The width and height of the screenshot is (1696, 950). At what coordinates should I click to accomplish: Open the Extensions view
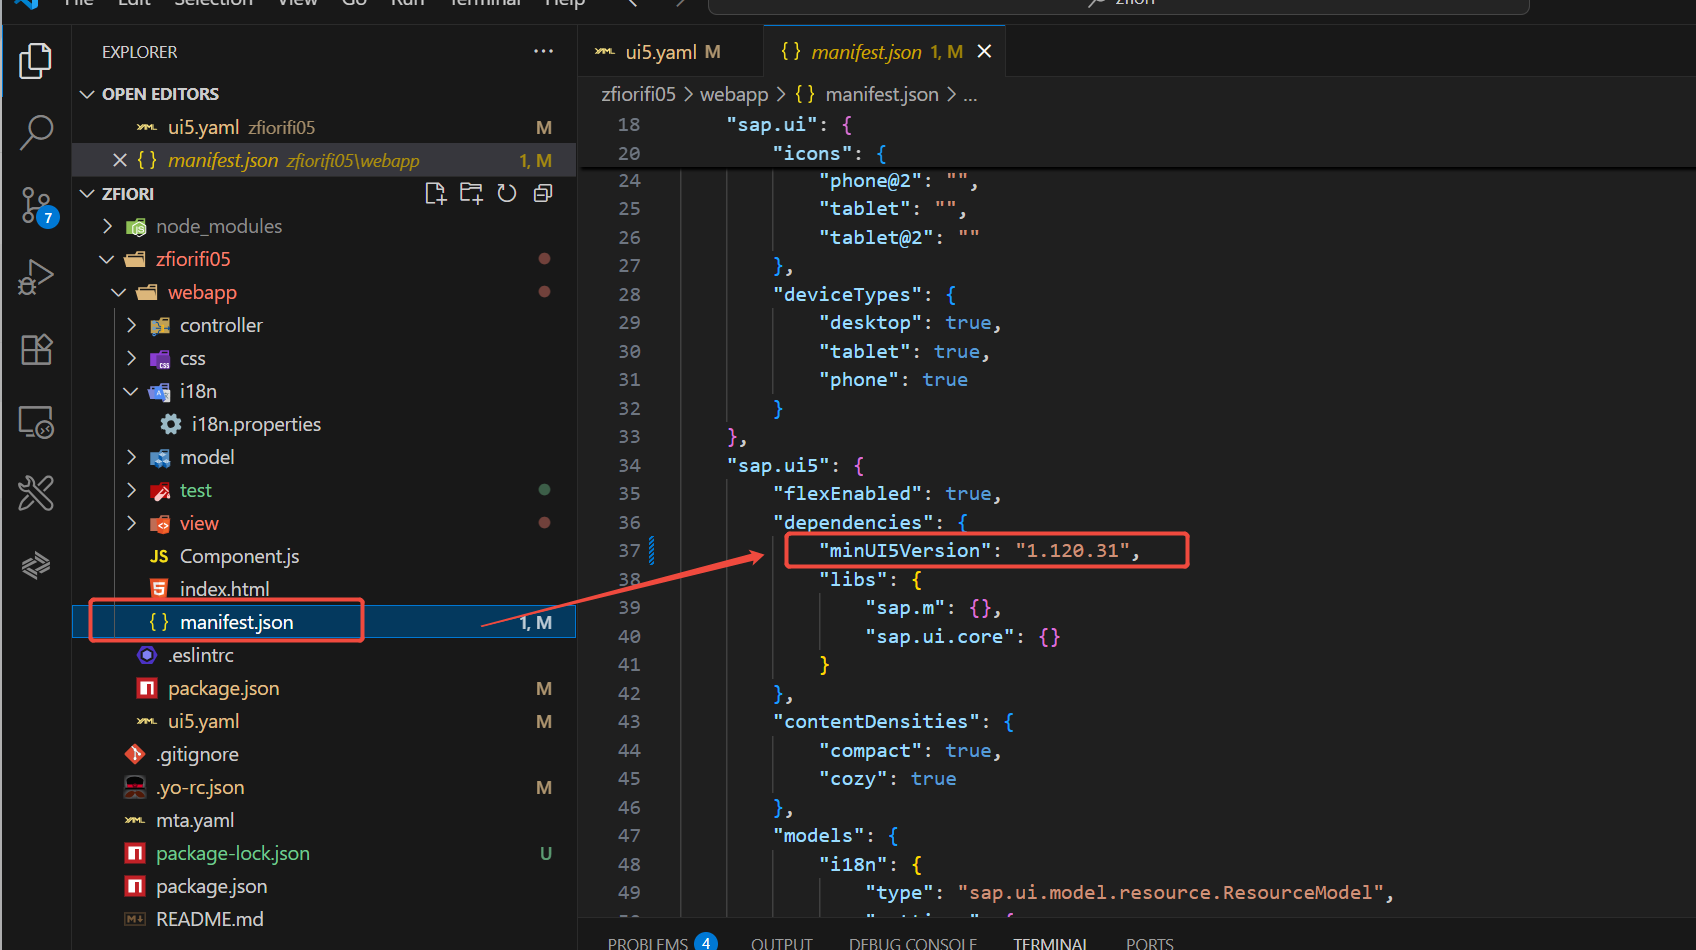(x=36, y=349)
